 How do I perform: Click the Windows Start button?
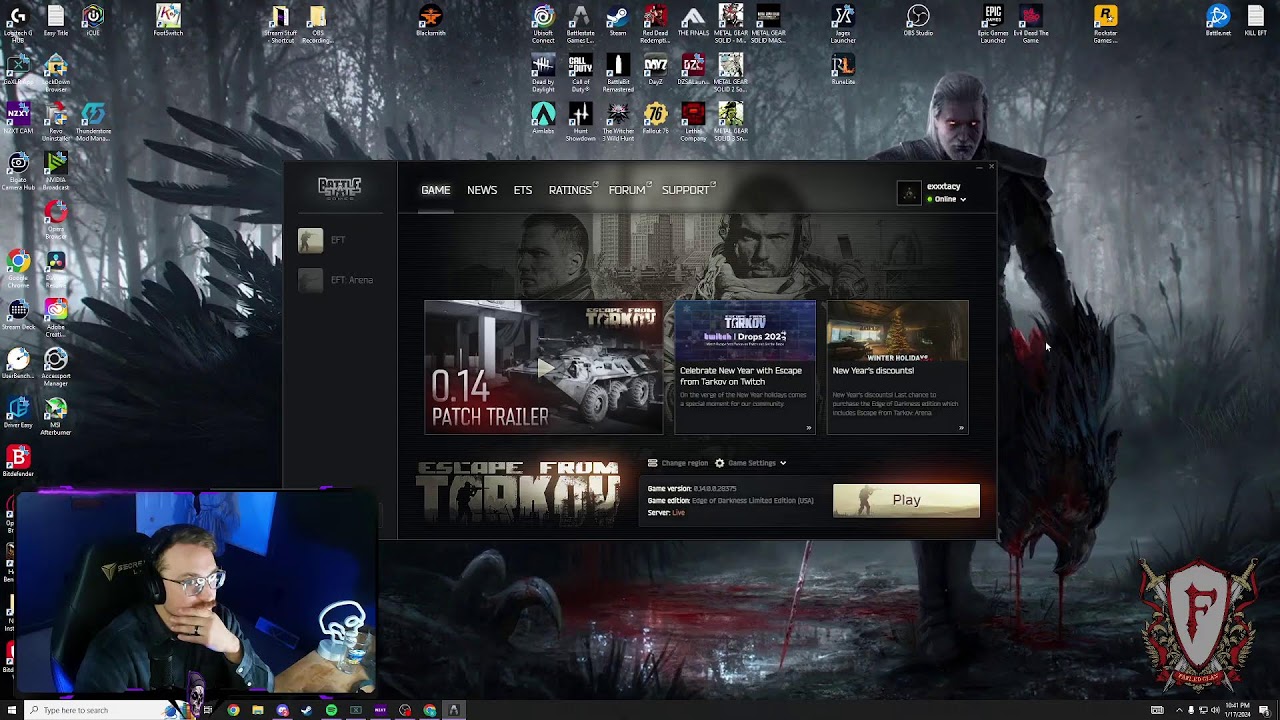pos(12,710)
